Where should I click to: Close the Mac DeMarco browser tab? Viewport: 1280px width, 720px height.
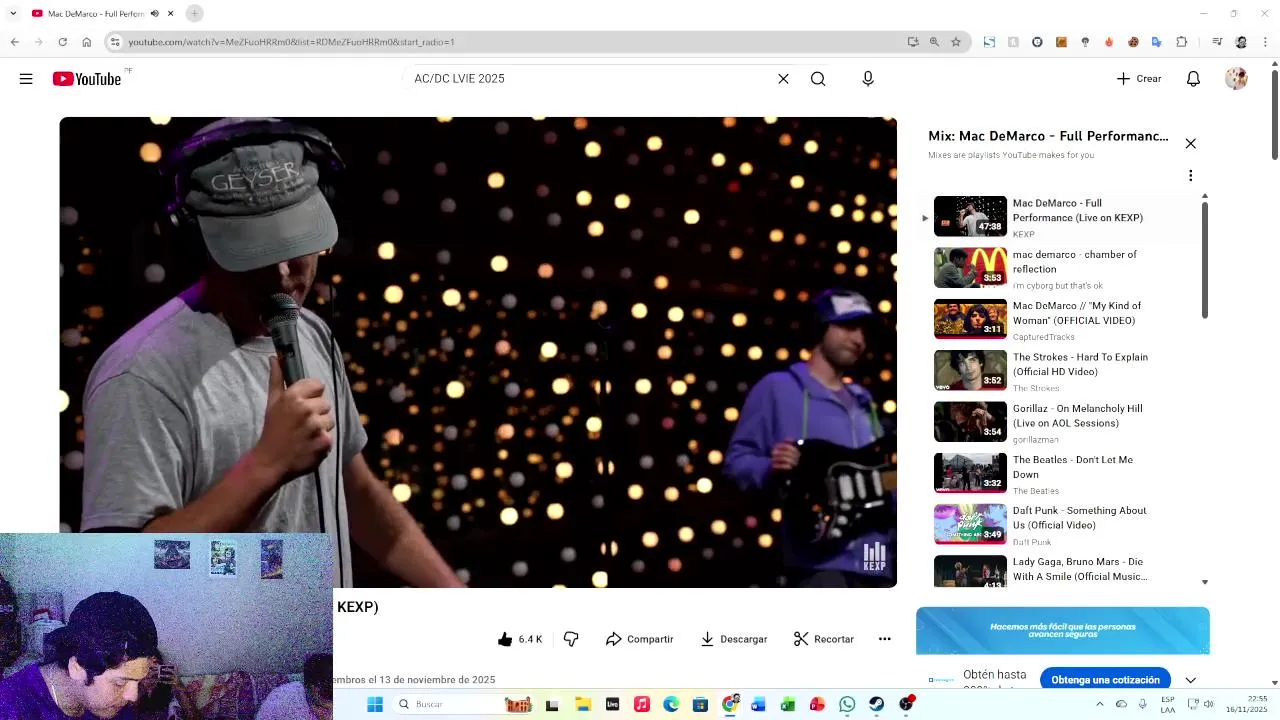(171, 13)
